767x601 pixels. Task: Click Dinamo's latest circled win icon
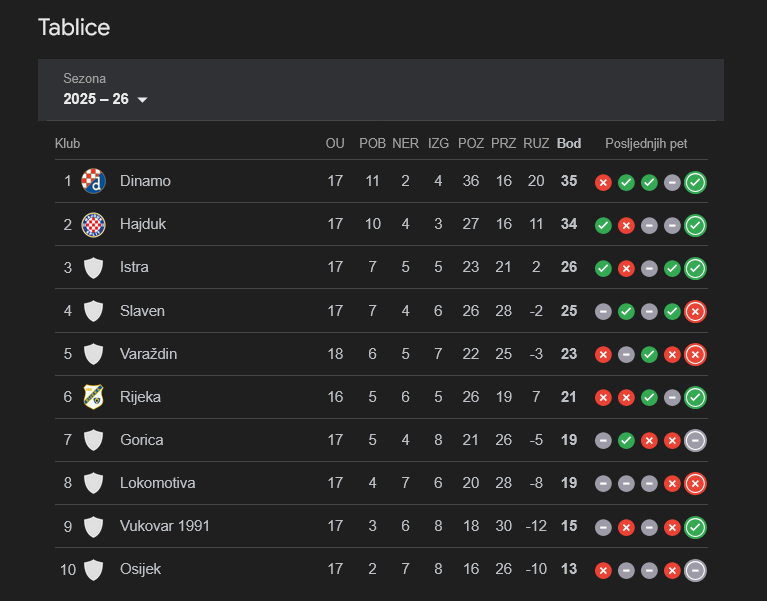click(x=696, y=182)
